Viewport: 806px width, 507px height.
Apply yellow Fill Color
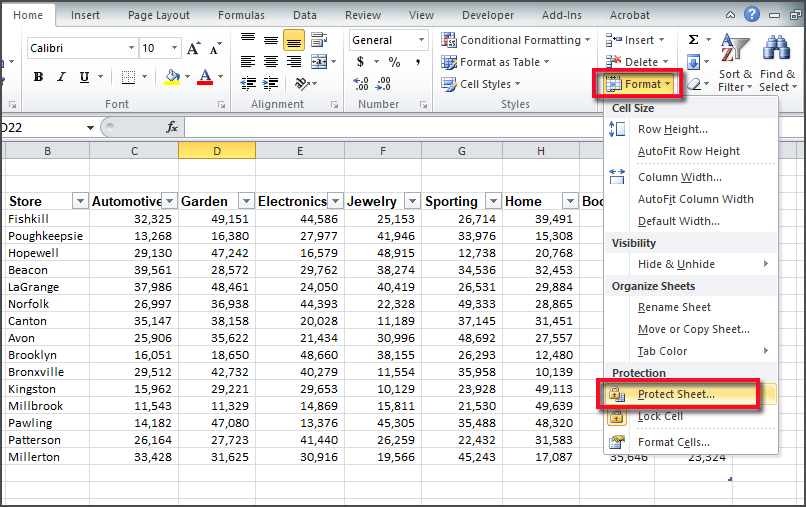[172, 77]
